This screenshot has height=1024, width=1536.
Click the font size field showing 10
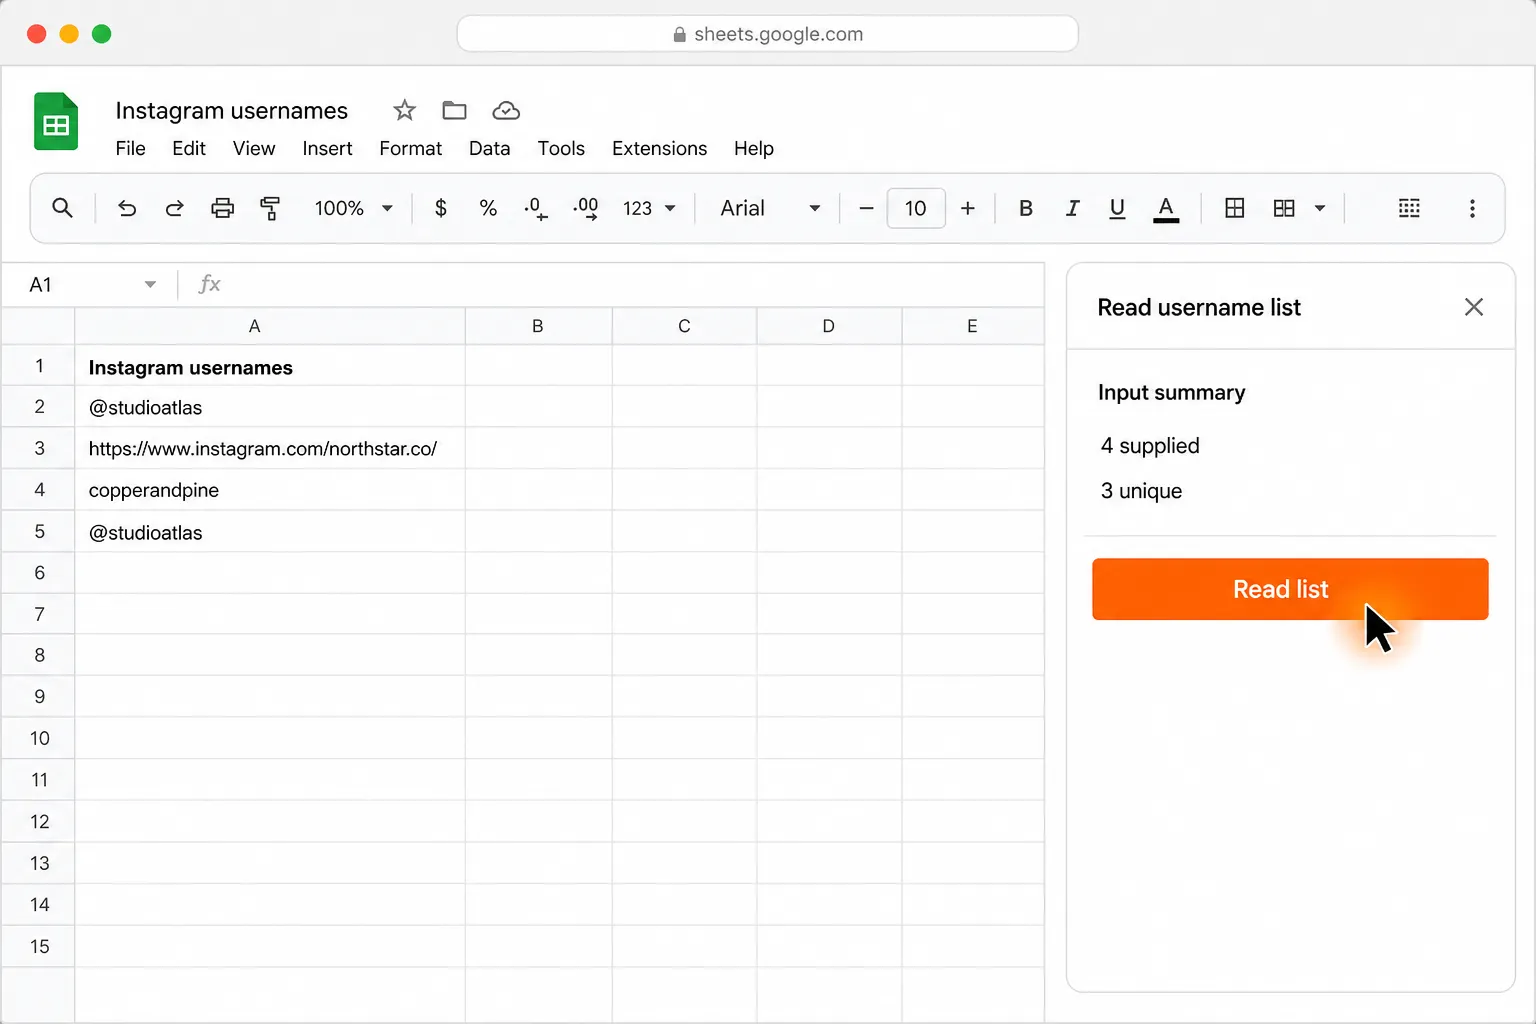tap(916, 208)
